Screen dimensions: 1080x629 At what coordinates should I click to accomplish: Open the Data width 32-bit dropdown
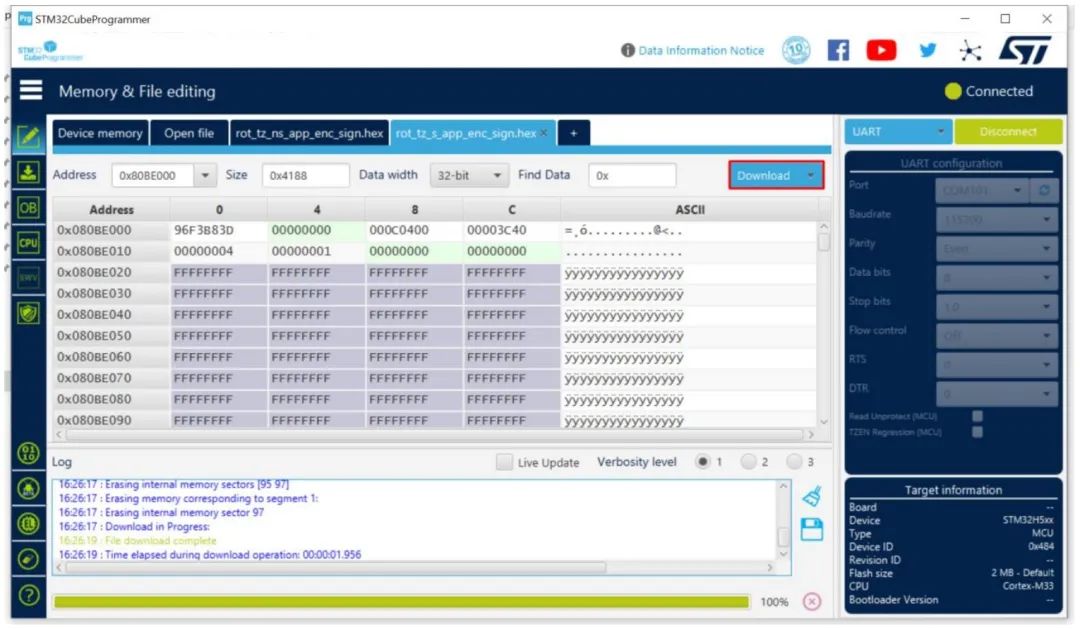469,176
